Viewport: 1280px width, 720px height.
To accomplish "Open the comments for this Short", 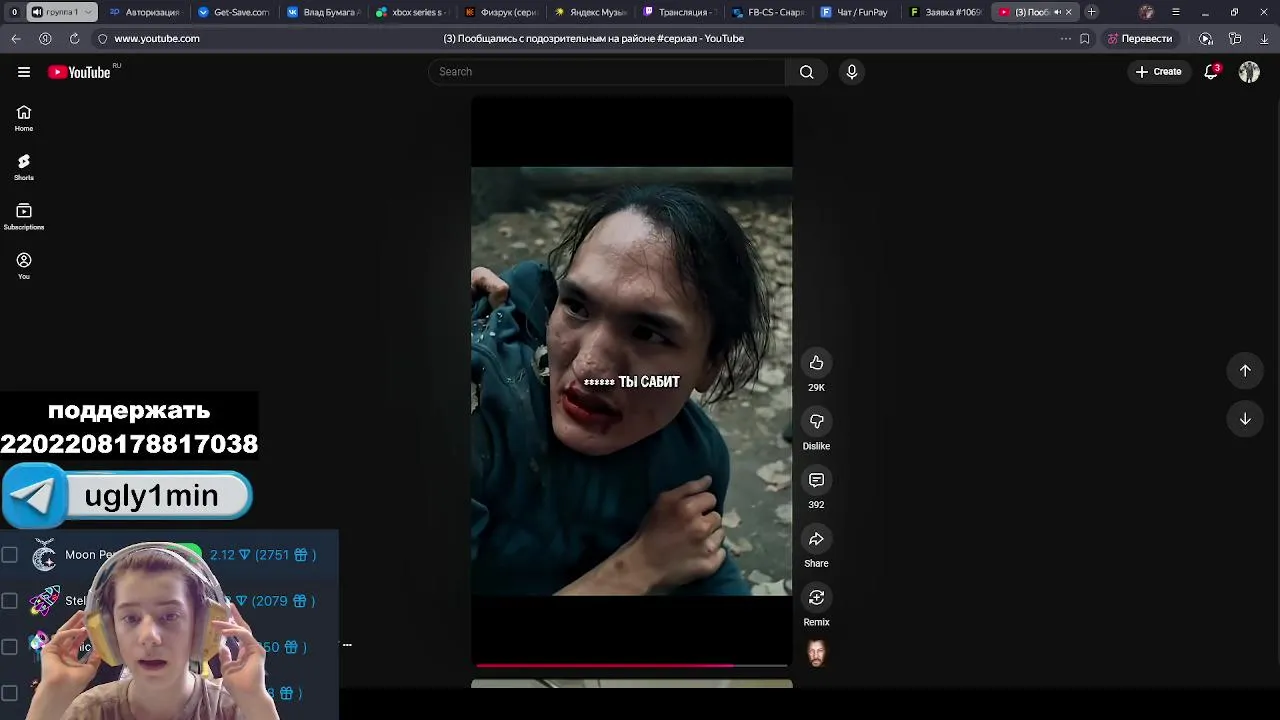I will (x=816, y=480).
